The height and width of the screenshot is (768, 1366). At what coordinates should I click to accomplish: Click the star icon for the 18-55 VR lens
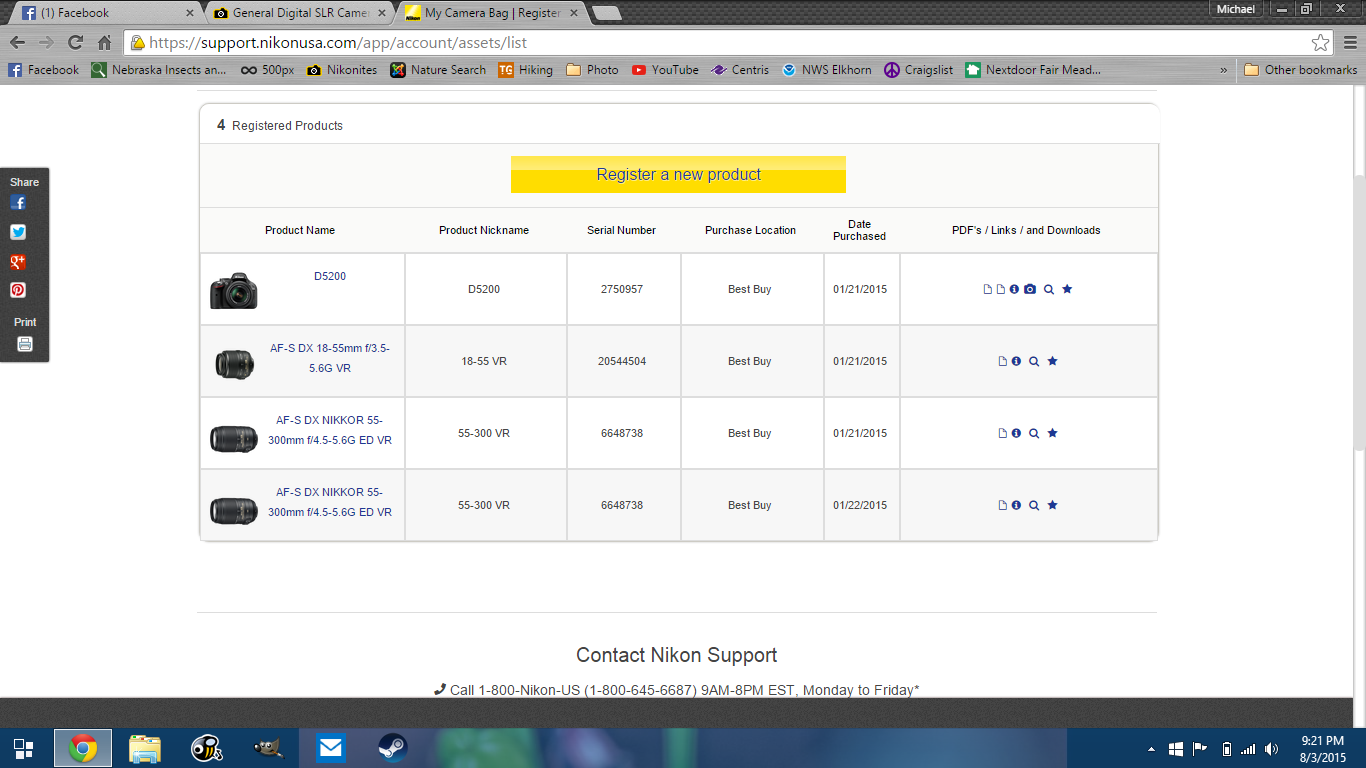click(x=1052, y=361)
